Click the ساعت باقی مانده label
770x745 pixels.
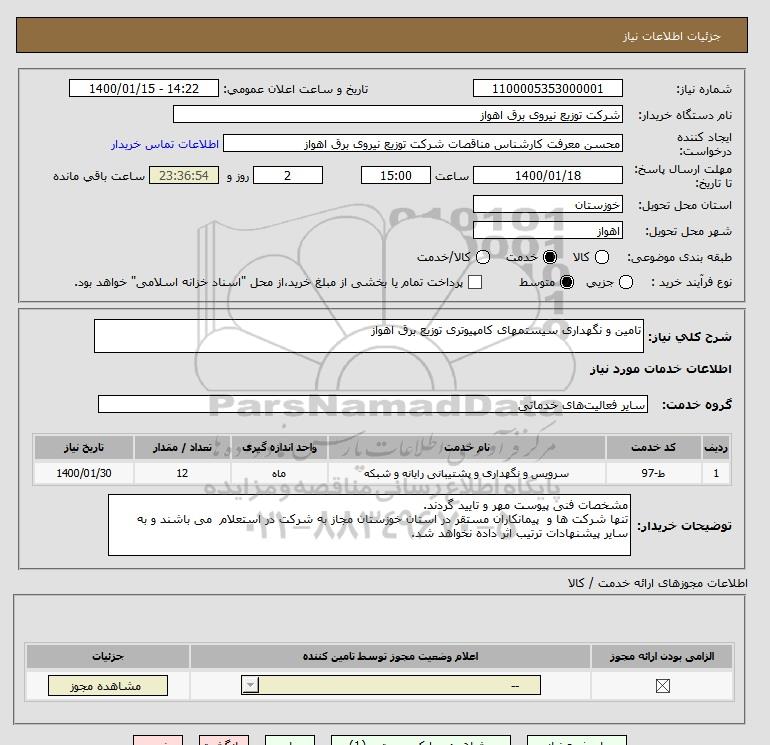(x=99, y=176)
